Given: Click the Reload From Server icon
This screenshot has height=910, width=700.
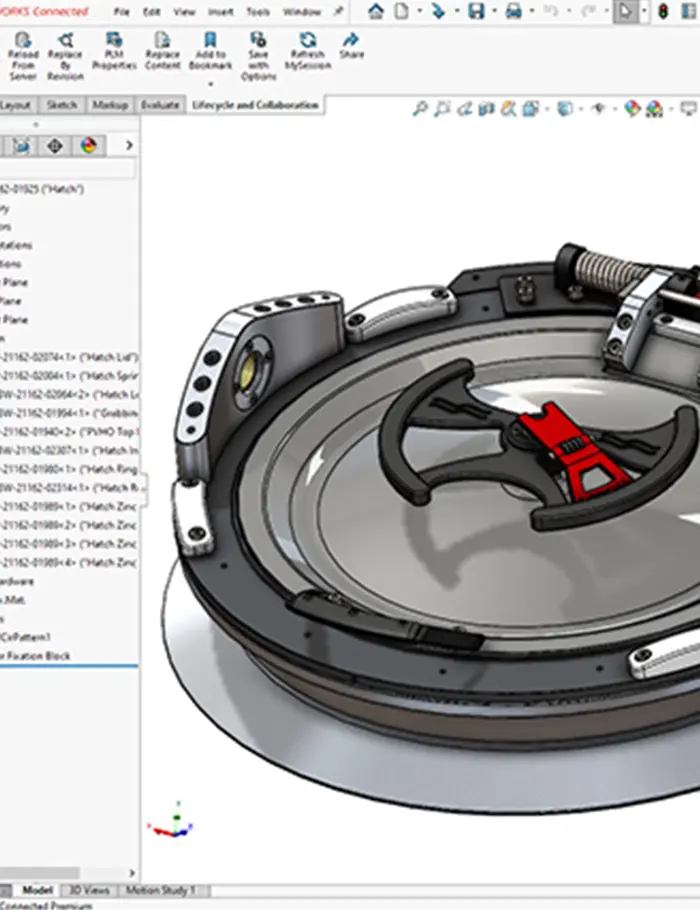Looking at the screenshot, I should pos(23,40).
